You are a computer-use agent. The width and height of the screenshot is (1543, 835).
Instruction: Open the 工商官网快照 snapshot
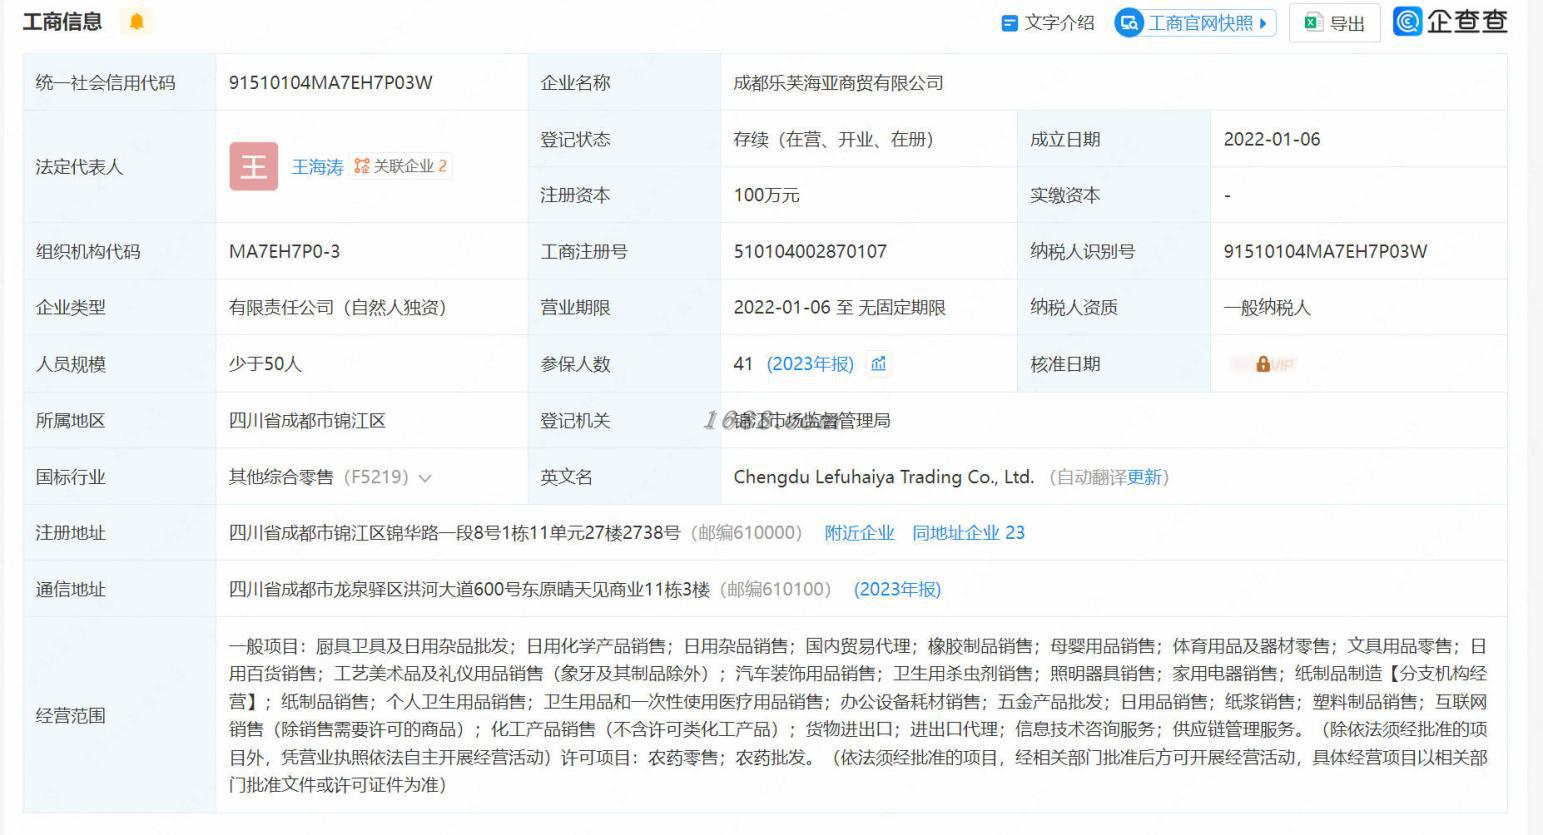point(1195,22)
